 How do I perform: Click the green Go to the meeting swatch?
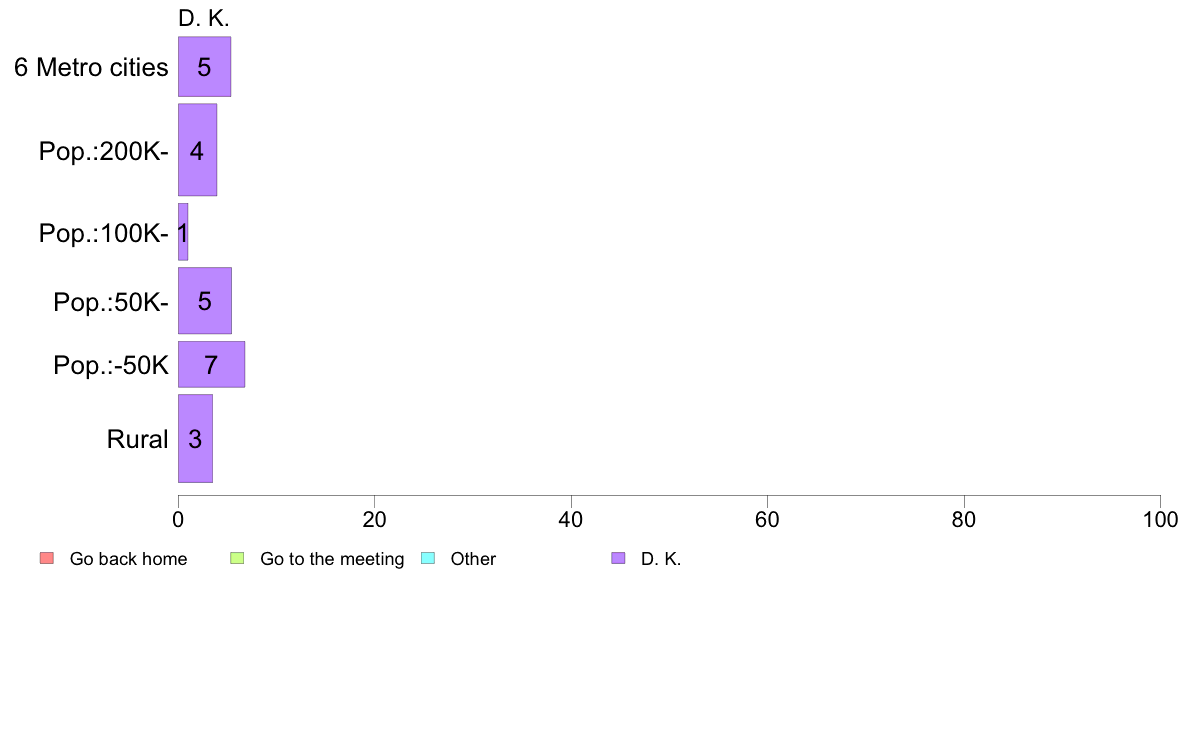point(237,559)
